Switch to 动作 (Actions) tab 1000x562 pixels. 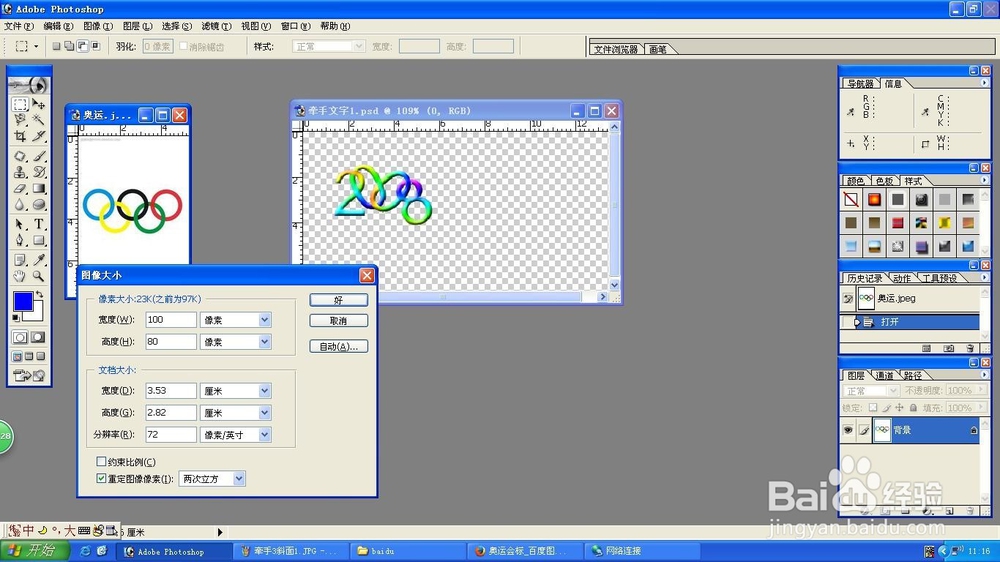[902, 278]
